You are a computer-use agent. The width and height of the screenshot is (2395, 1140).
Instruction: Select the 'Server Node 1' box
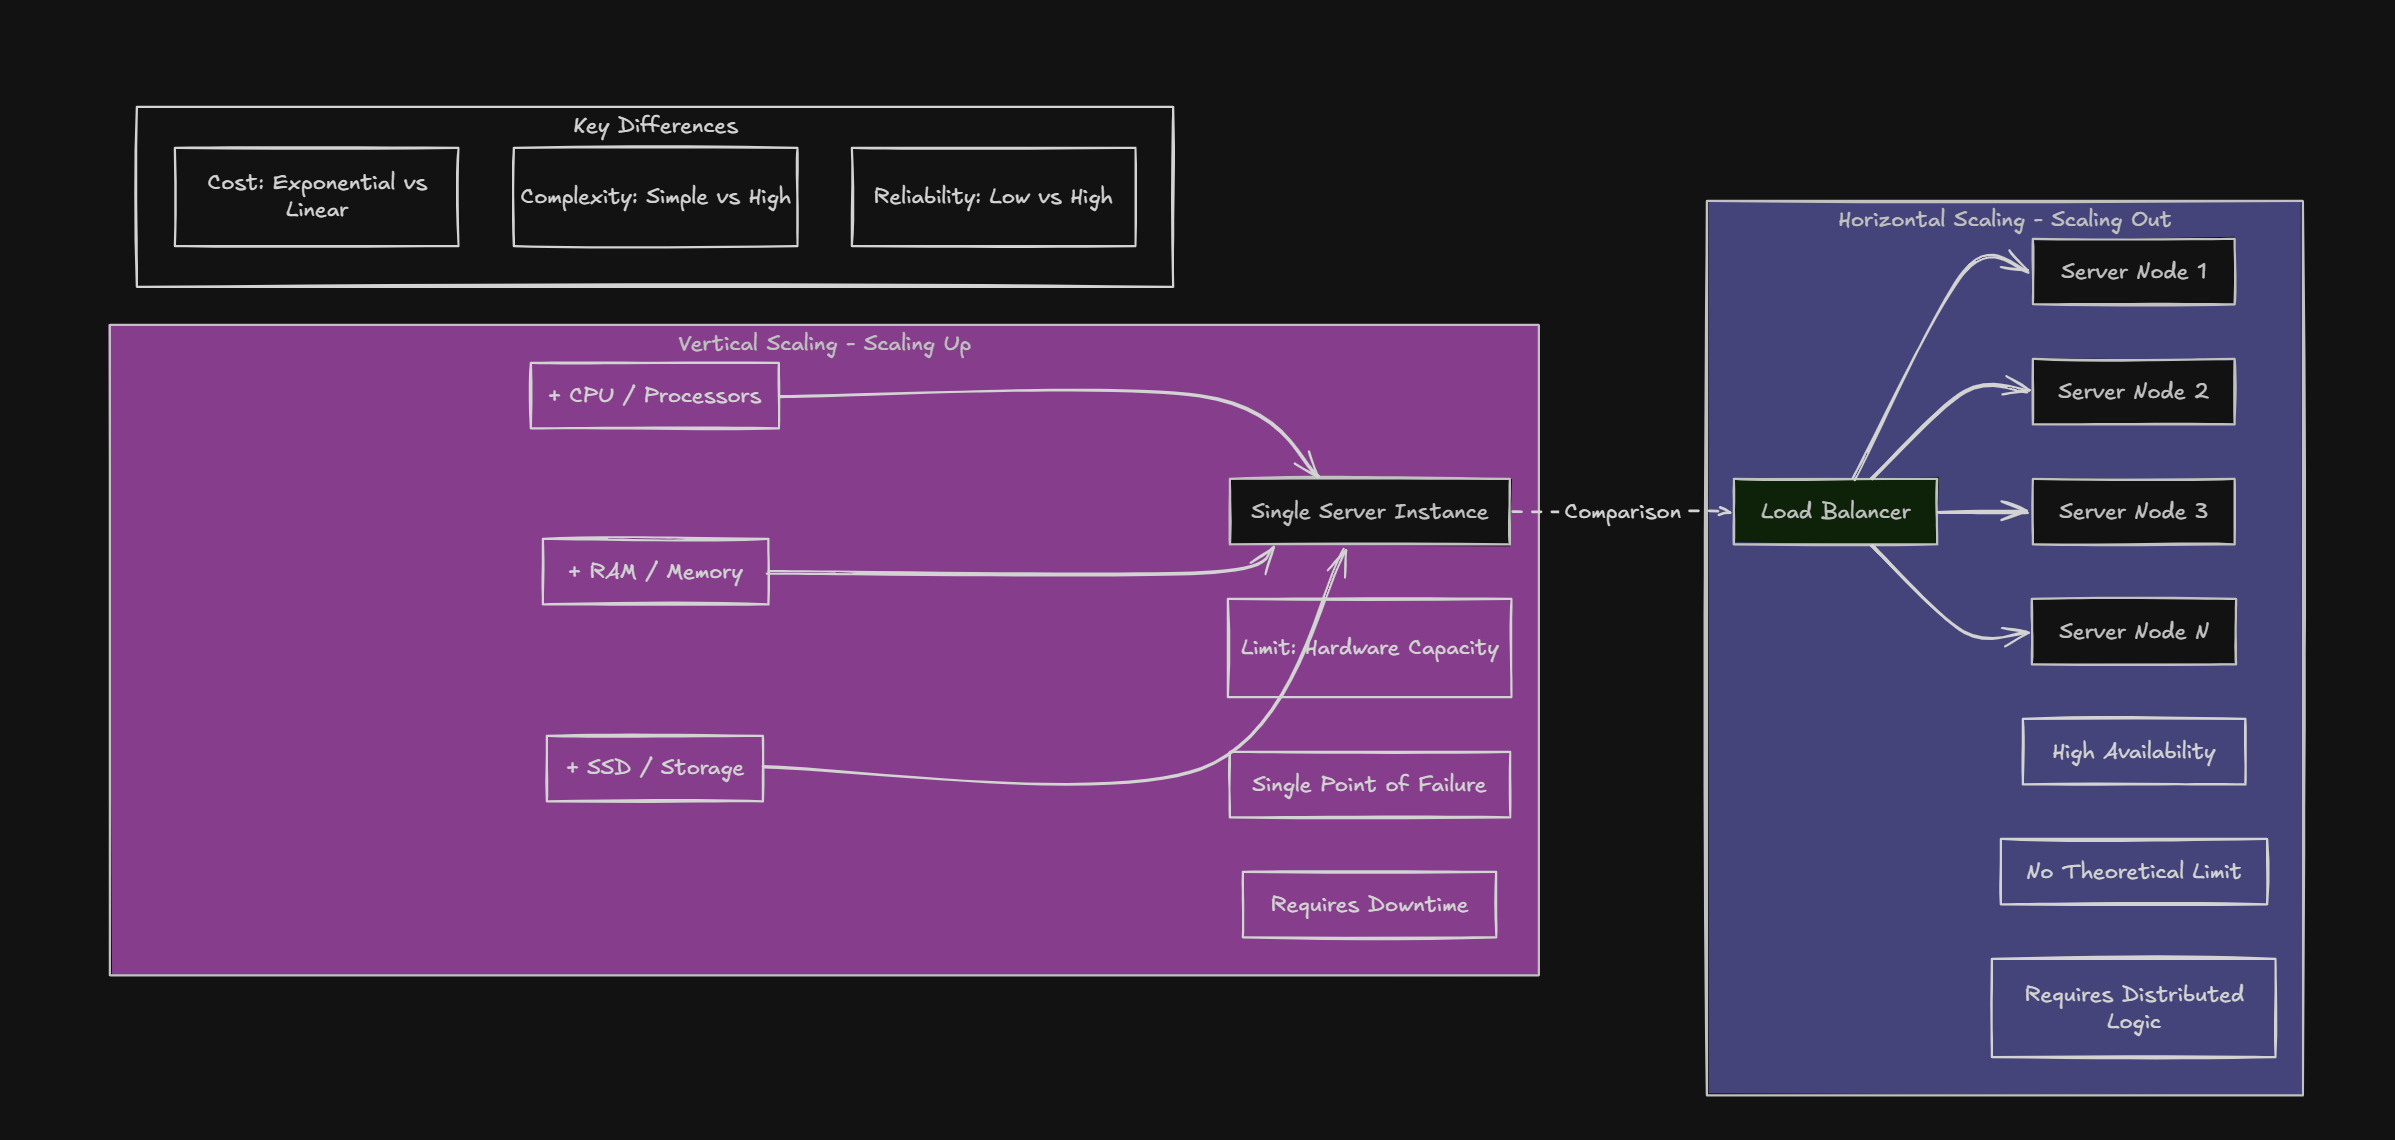point(2133,272)
